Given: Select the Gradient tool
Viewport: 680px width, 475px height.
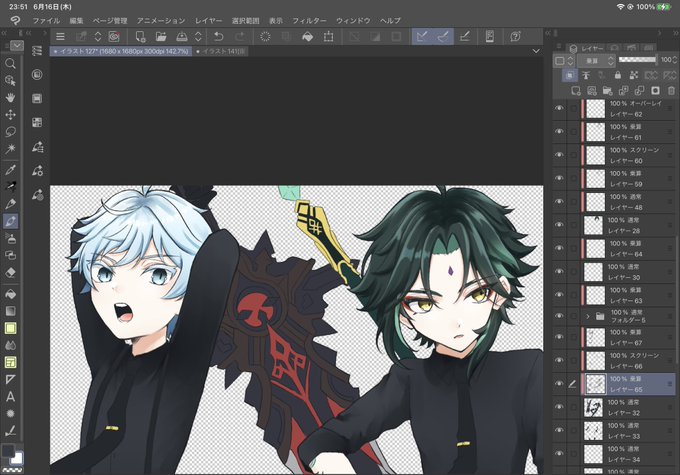Looking at the screenshot, I should 10,311.
